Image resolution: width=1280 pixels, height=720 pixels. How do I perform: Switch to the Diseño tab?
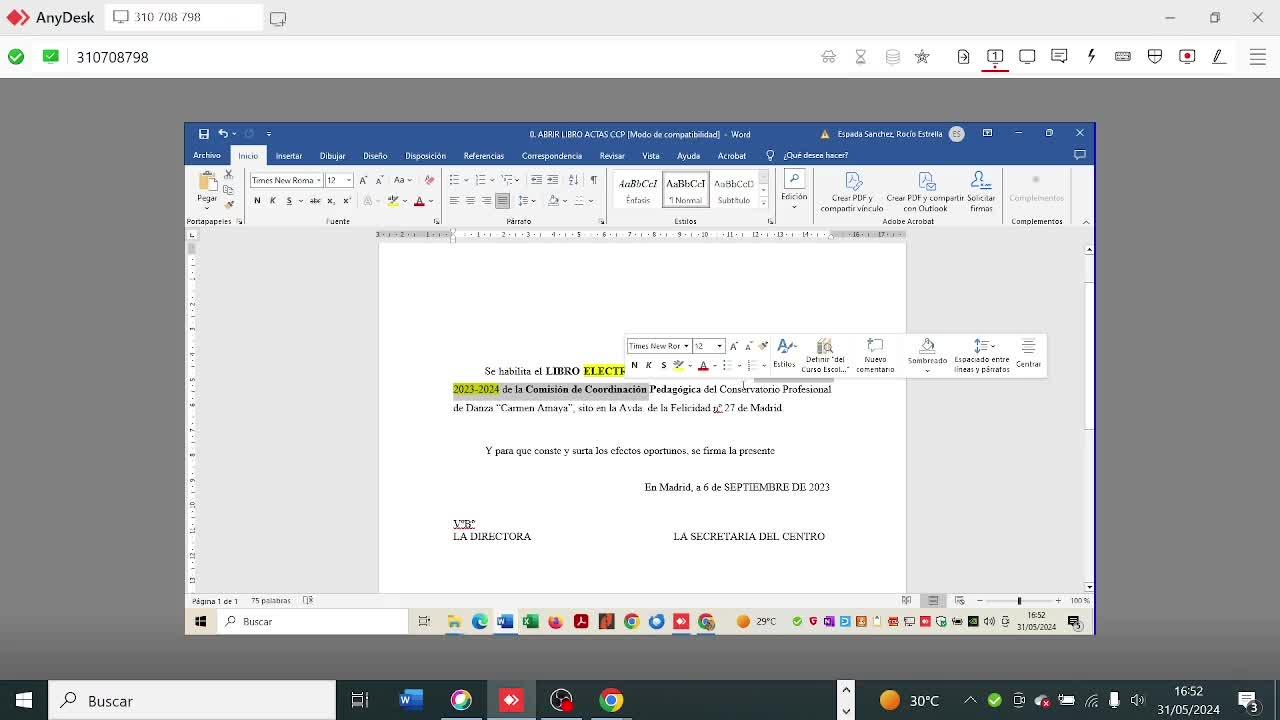(375, 156)
